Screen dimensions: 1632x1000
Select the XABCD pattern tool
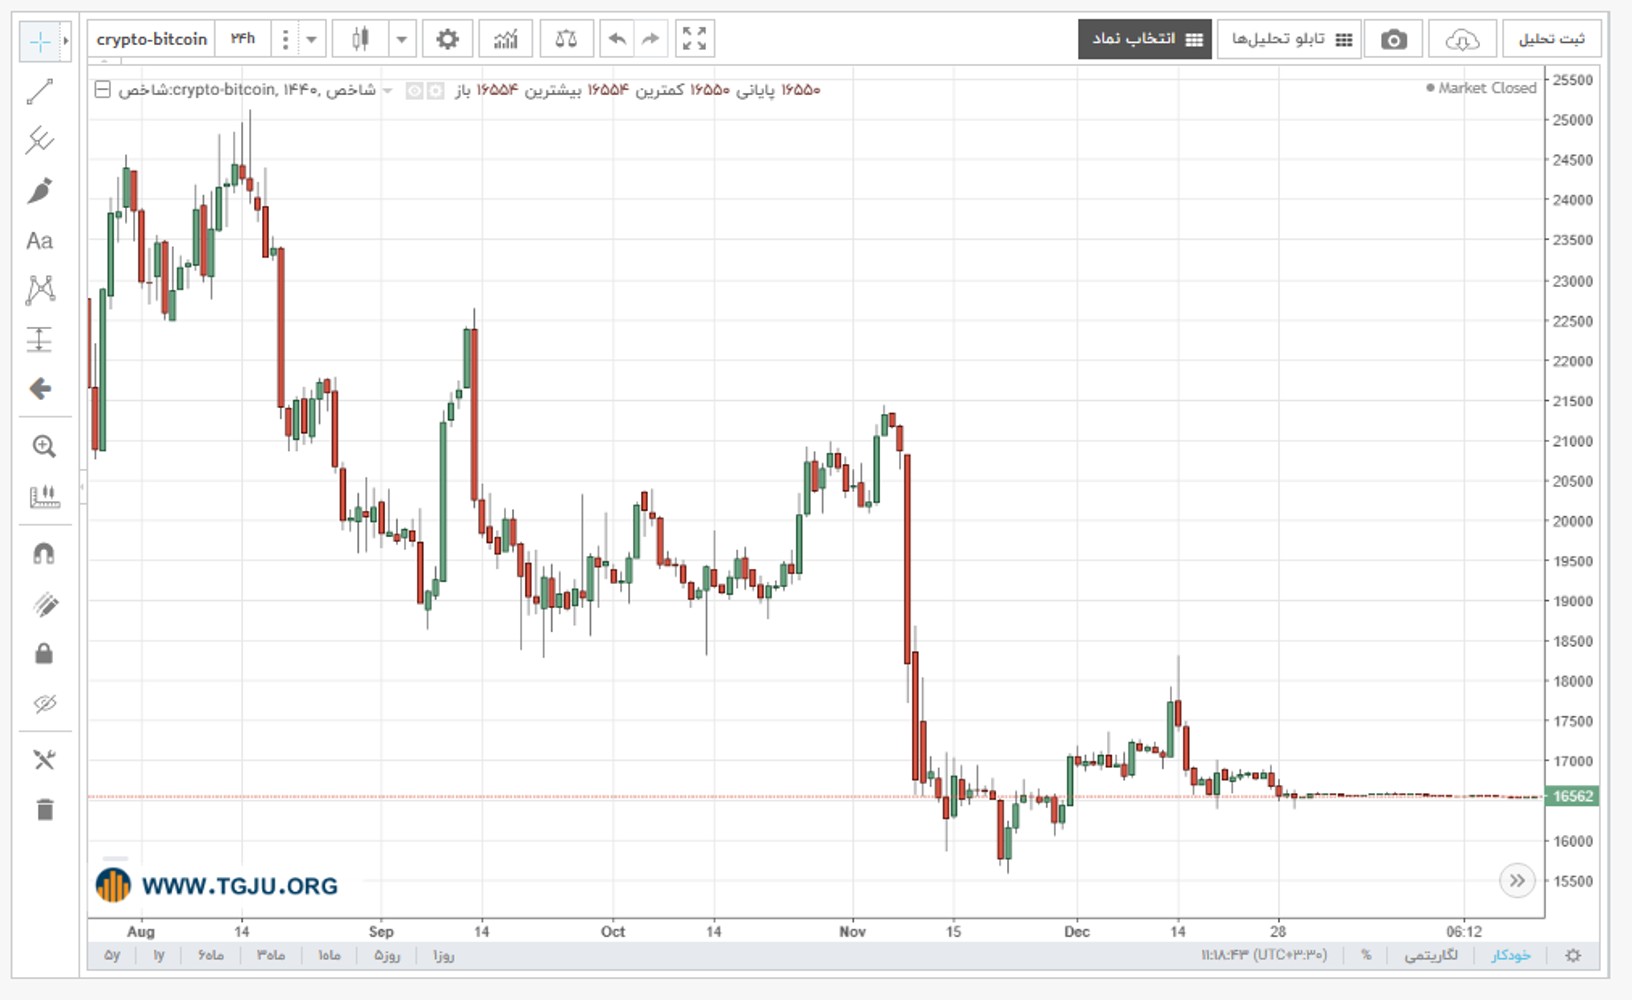[40, 290]
